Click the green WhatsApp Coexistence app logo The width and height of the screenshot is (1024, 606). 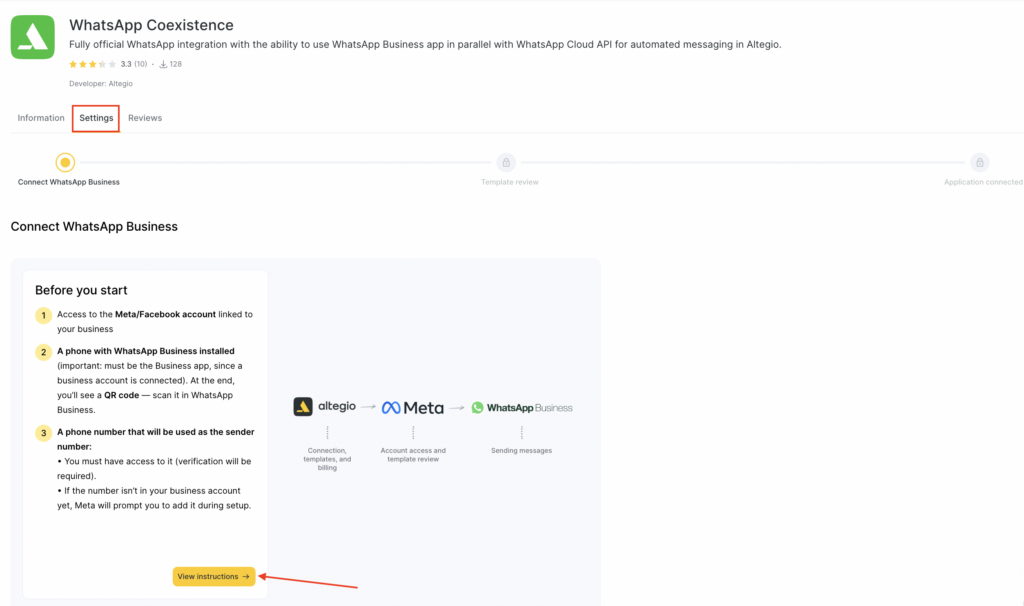33,37
